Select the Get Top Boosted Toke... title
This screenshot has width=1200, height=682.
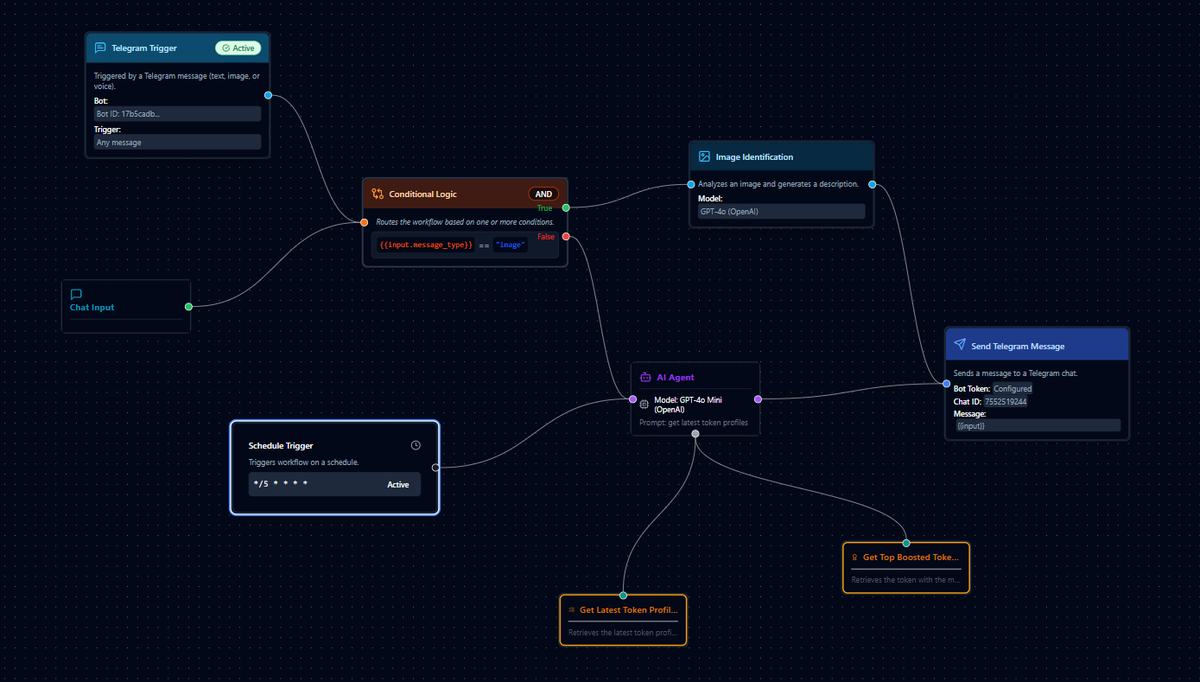[912, 557]
